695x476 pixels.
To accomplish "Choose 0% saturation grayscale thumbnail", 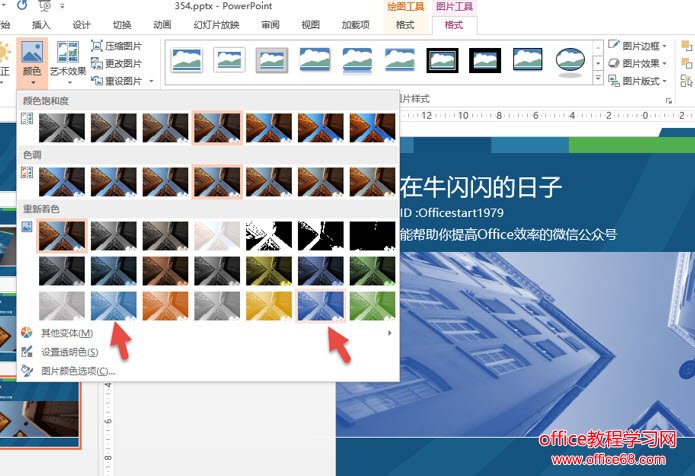I will coord(62,128).
